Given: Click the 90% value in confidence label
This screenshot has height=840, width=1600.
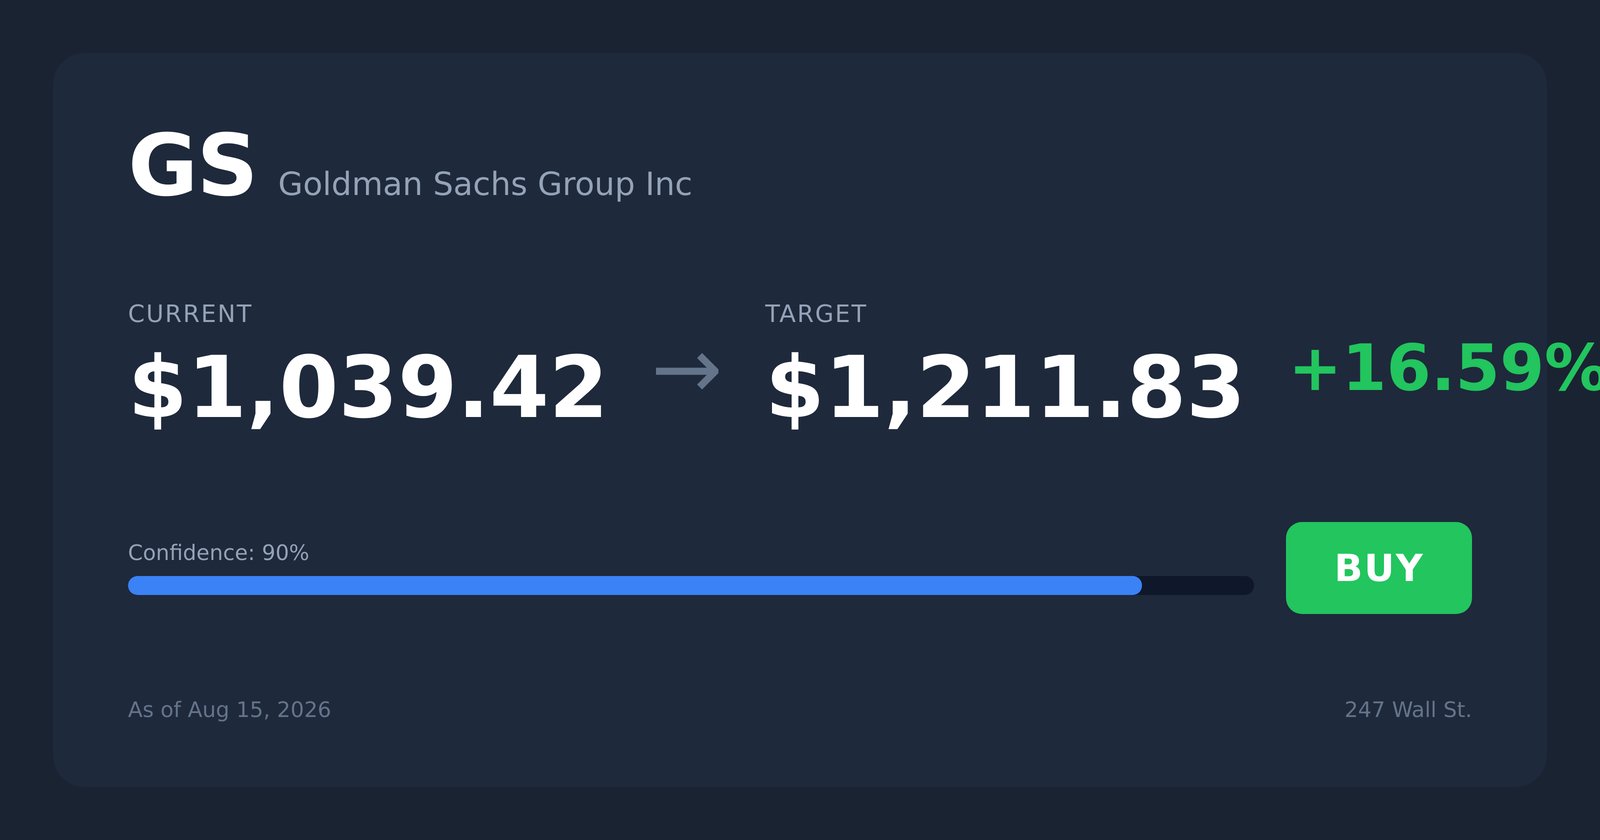Looking at the screenshot, I should pos(285,553).
